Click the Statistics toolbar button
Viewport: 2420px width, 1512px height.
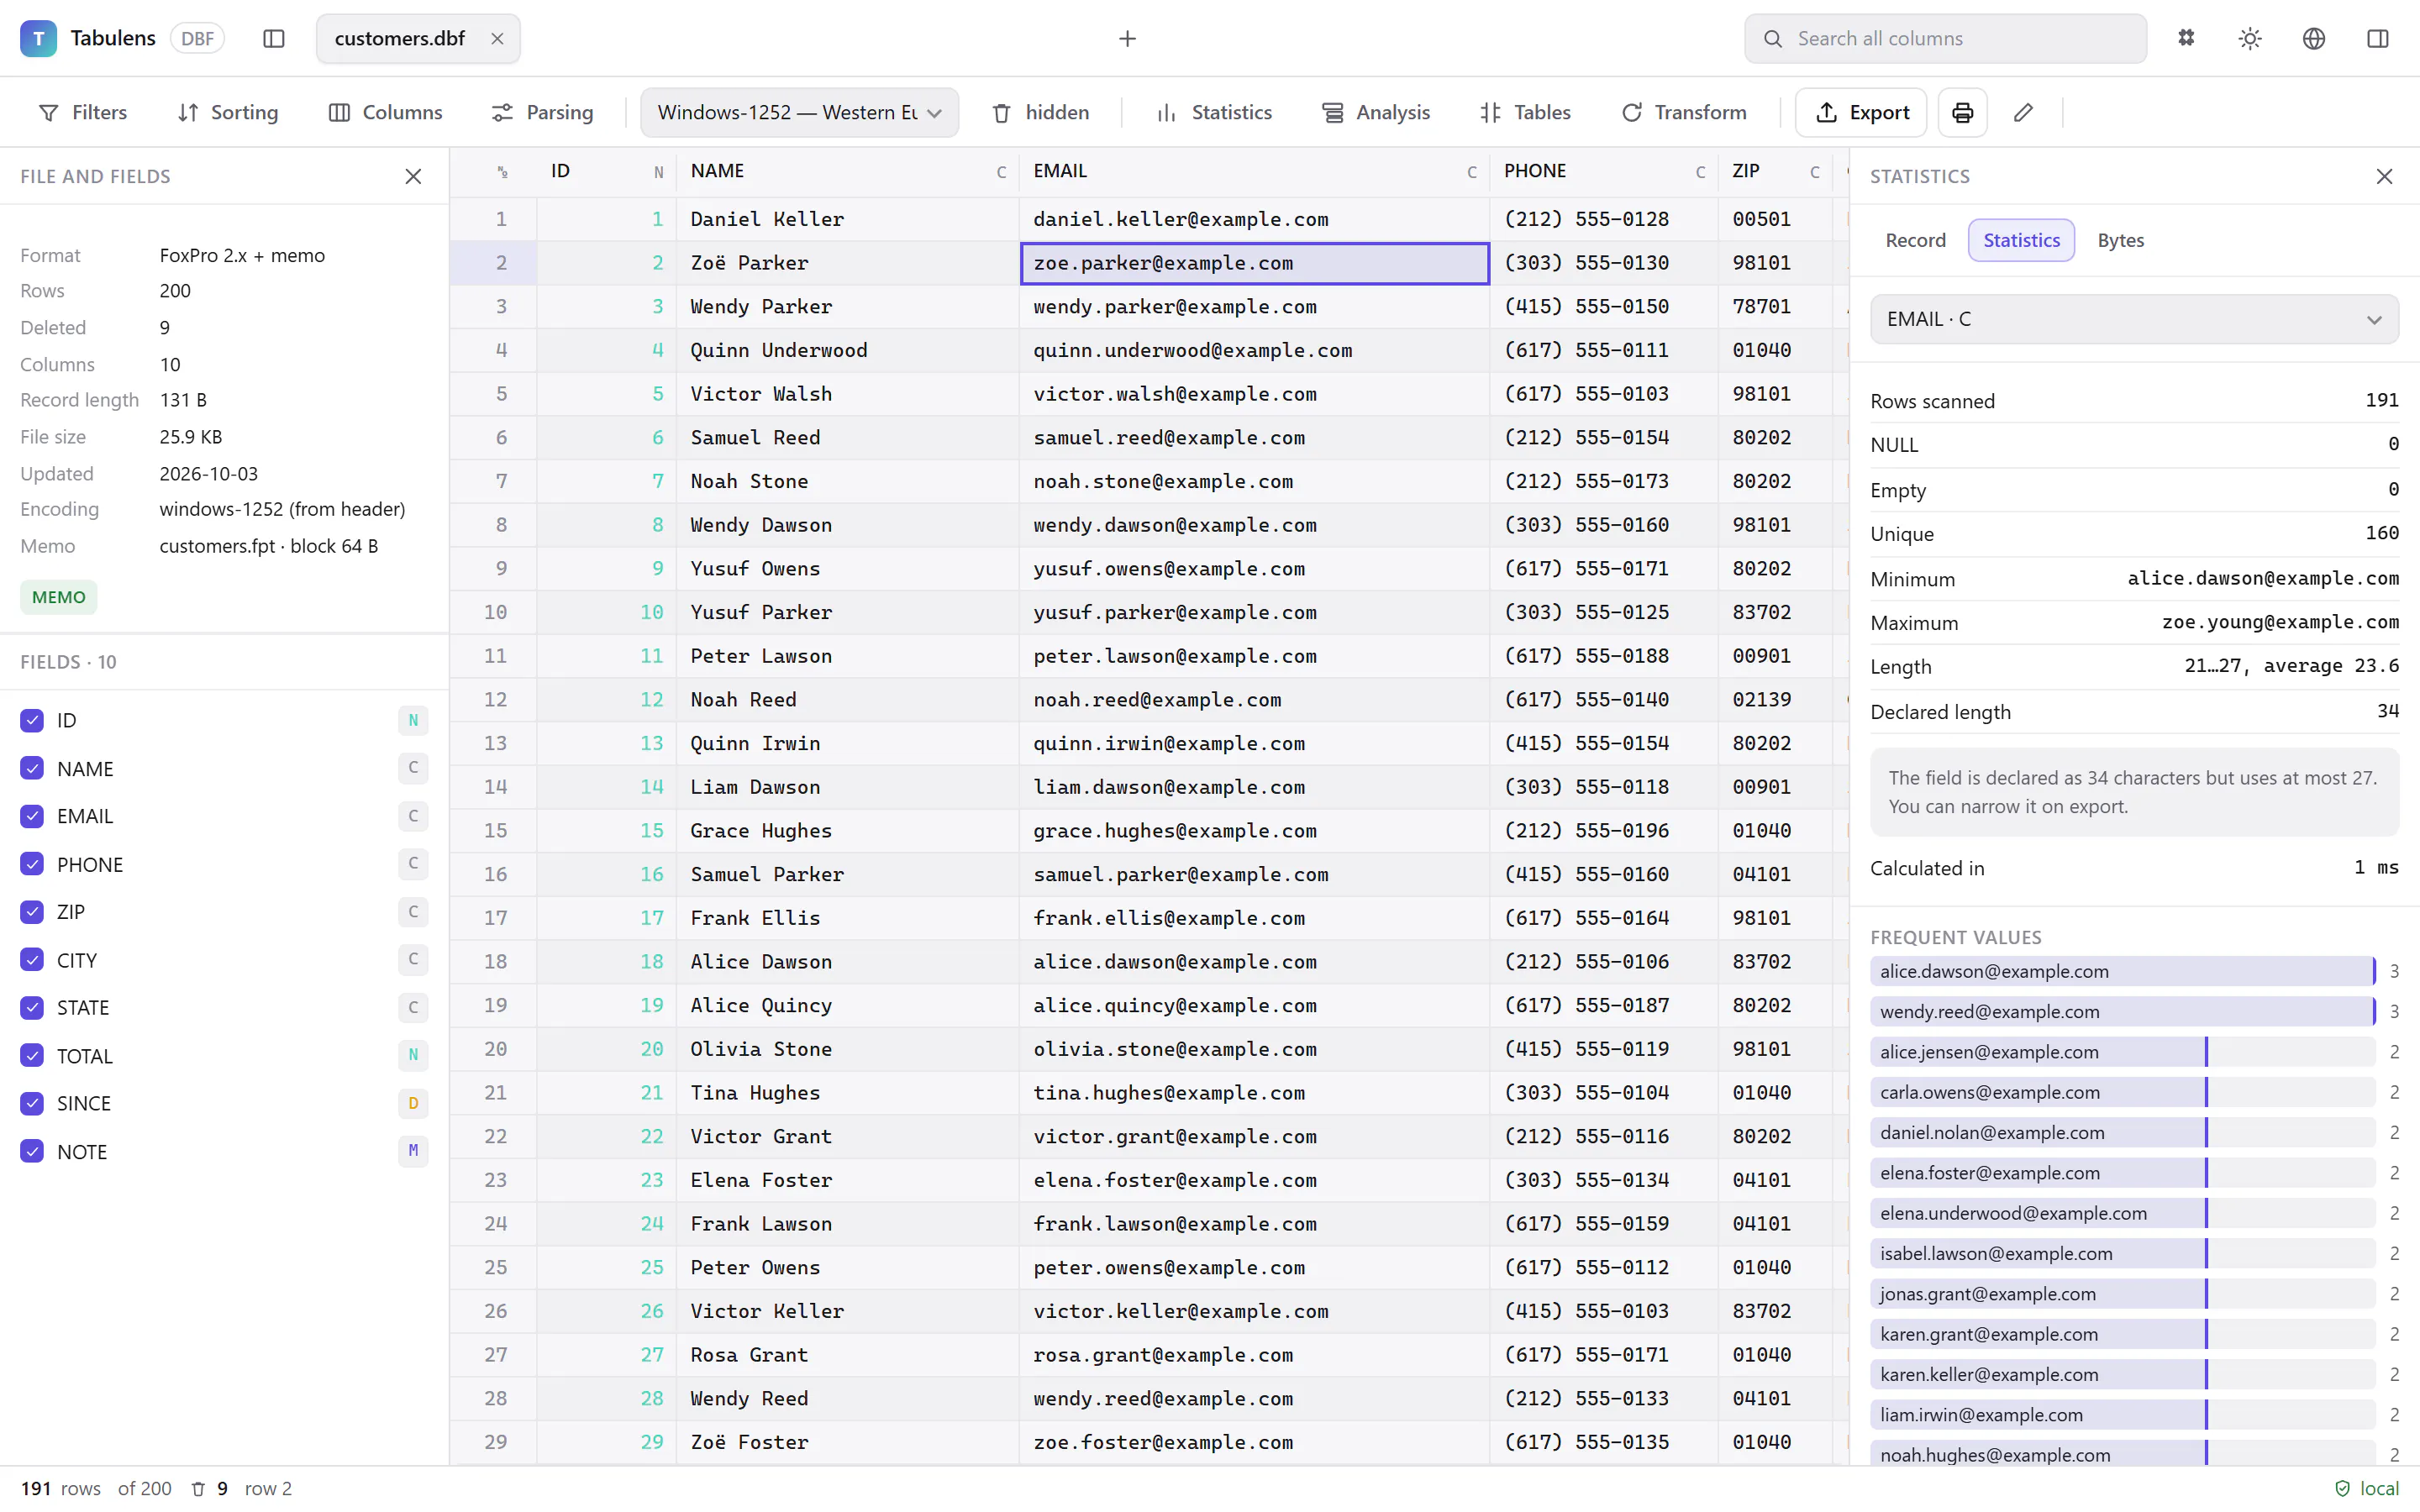click(x=1214, y=112)
